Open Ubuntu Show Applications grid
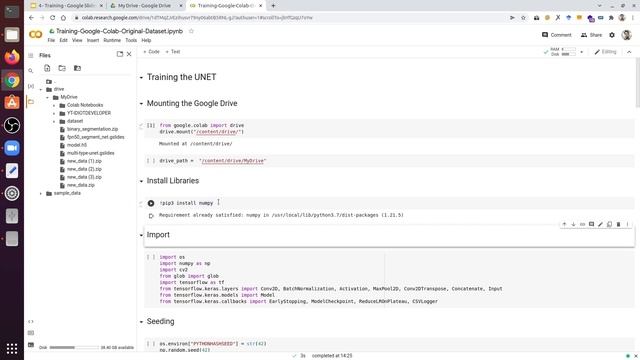 [12, 348]
